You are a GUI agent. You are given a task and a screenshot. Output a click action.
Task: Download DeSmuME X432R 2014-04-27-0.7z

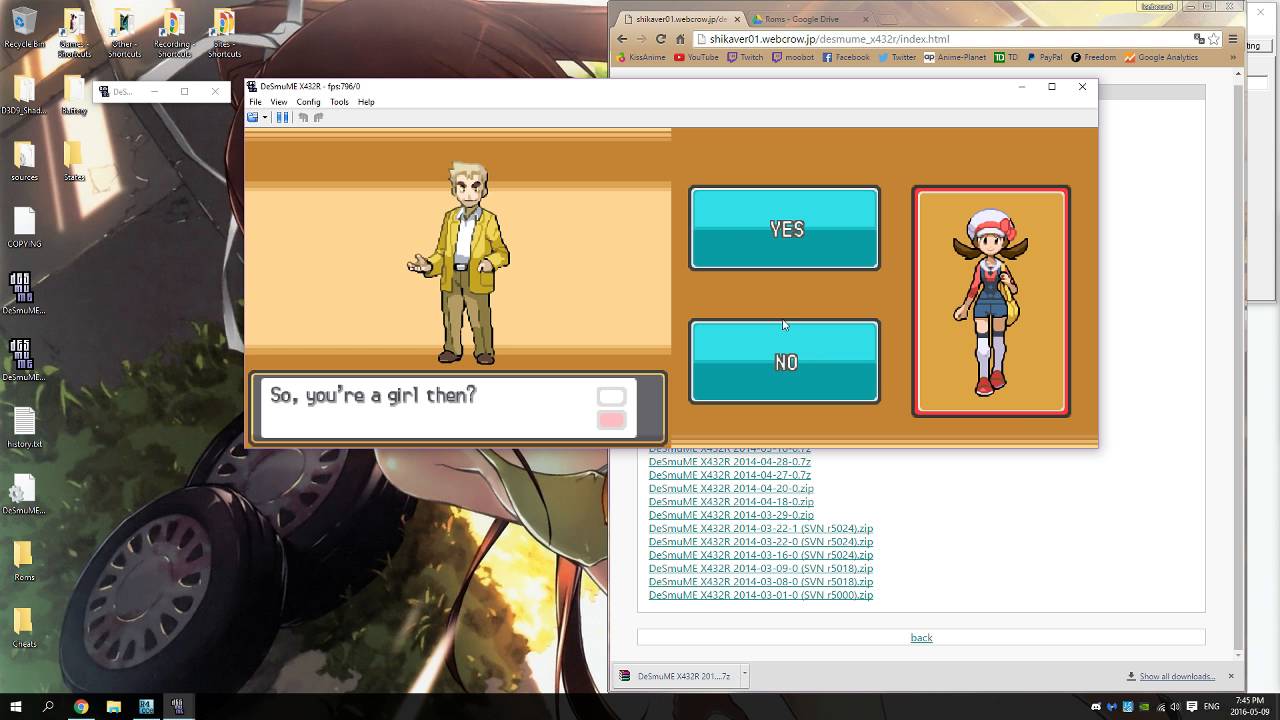(730, 475)
